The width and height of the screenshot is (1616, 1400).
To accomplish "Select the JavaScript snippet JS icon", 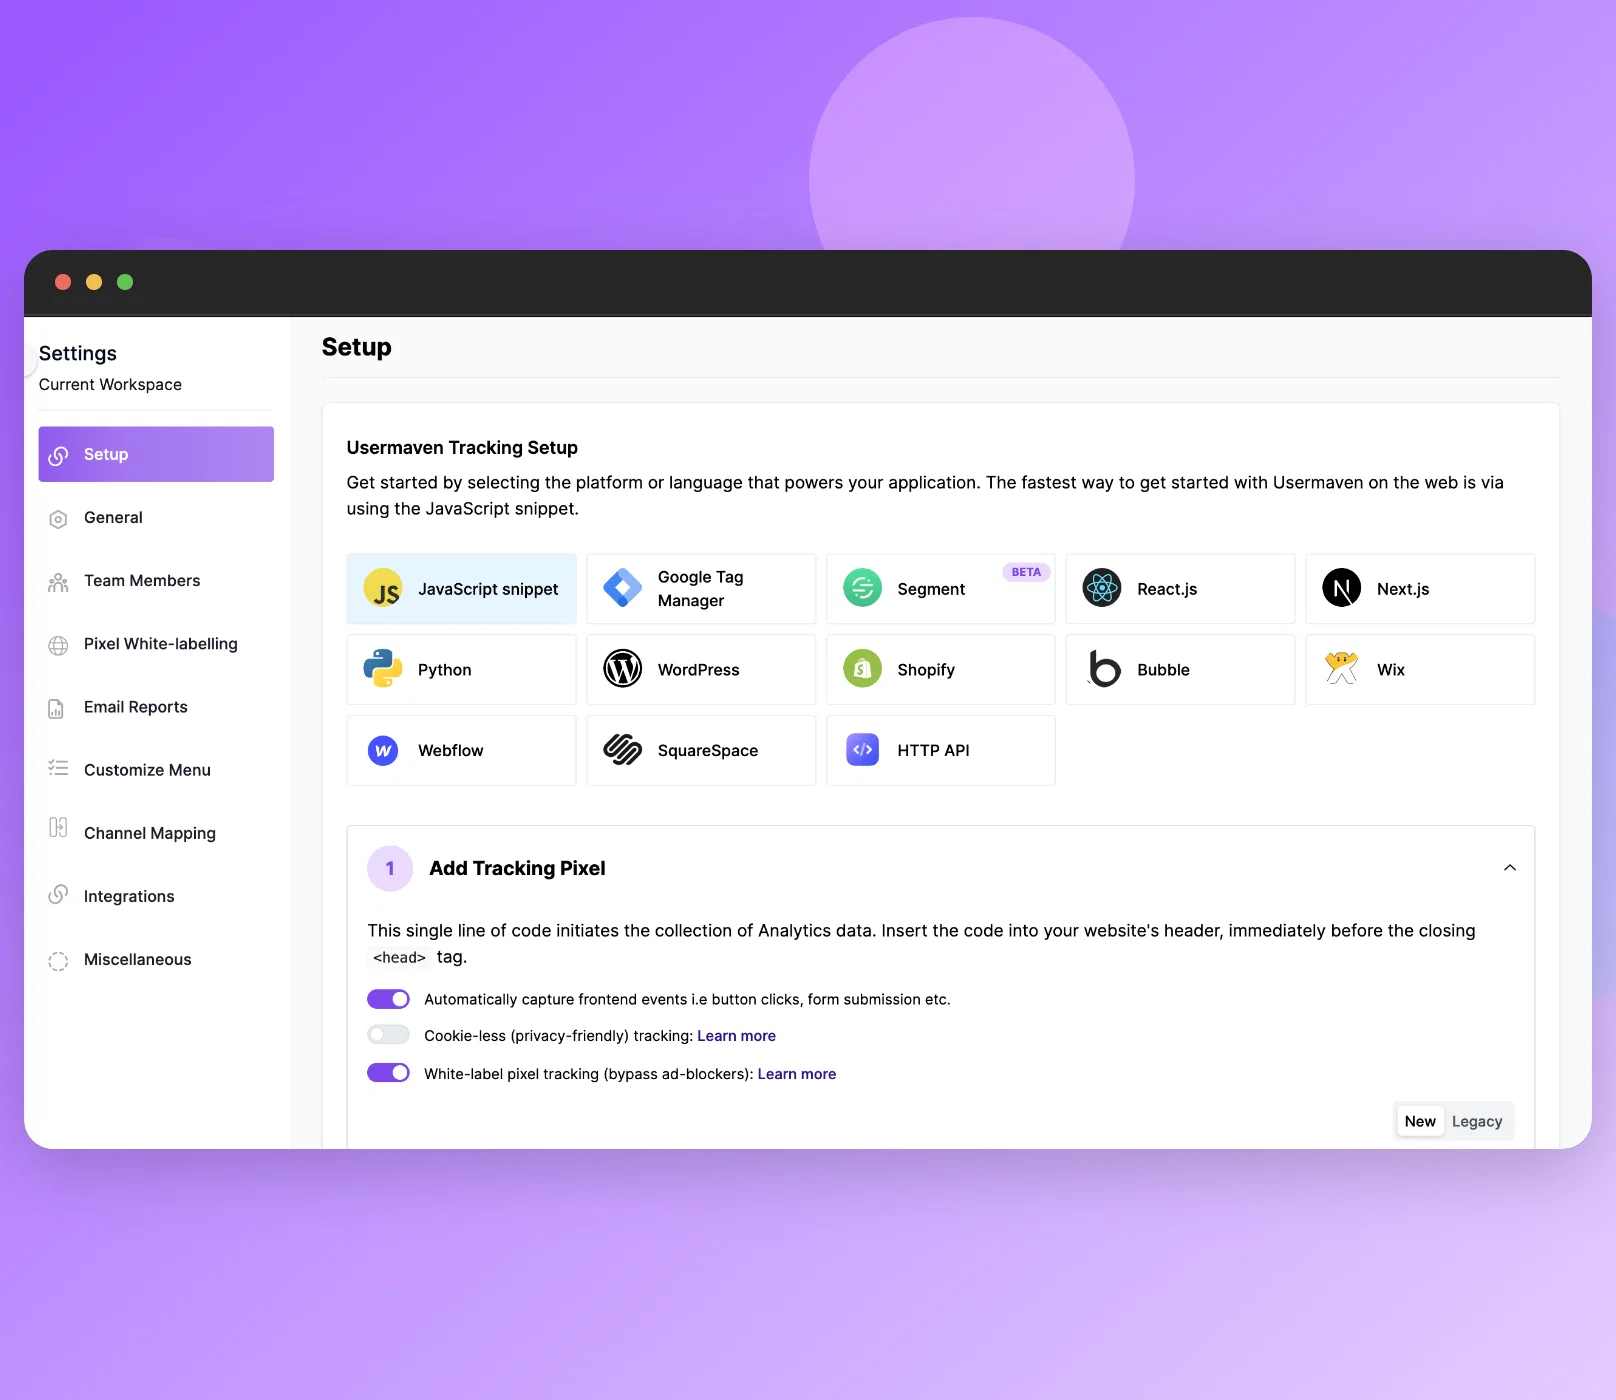I will click(383, 589).
